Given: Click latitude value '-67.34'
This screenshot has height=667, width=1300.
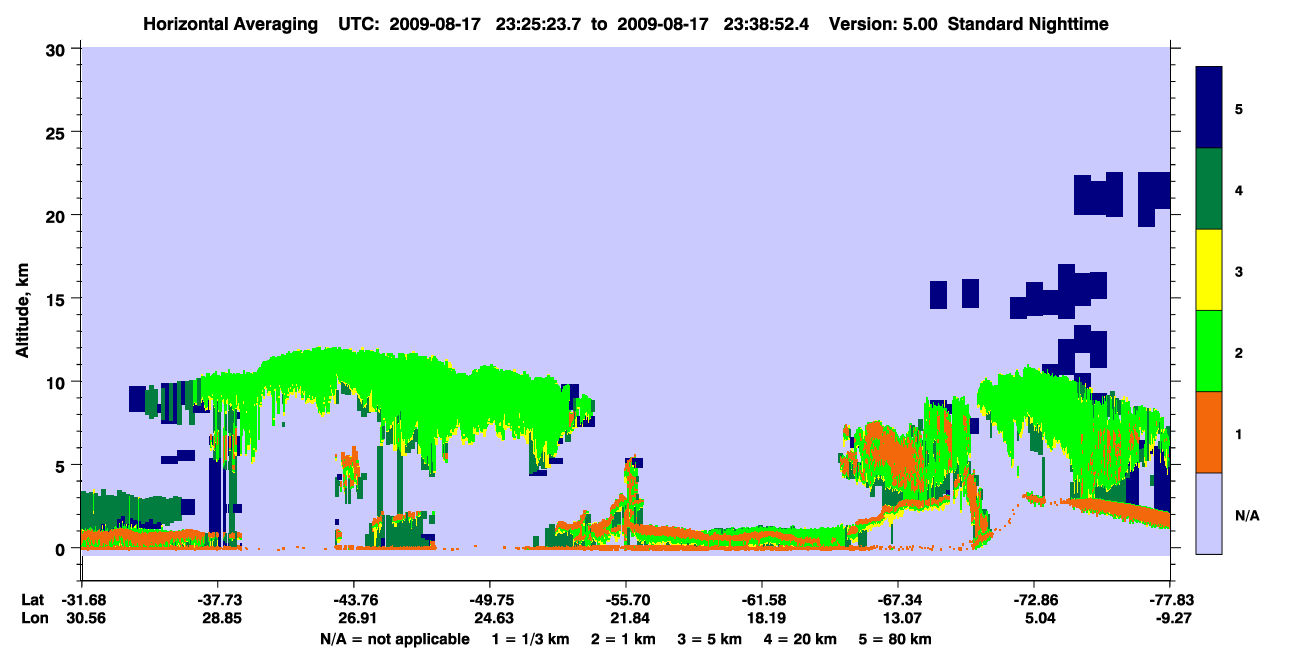Looking at the screenshot, I should [x=898, y=600].
